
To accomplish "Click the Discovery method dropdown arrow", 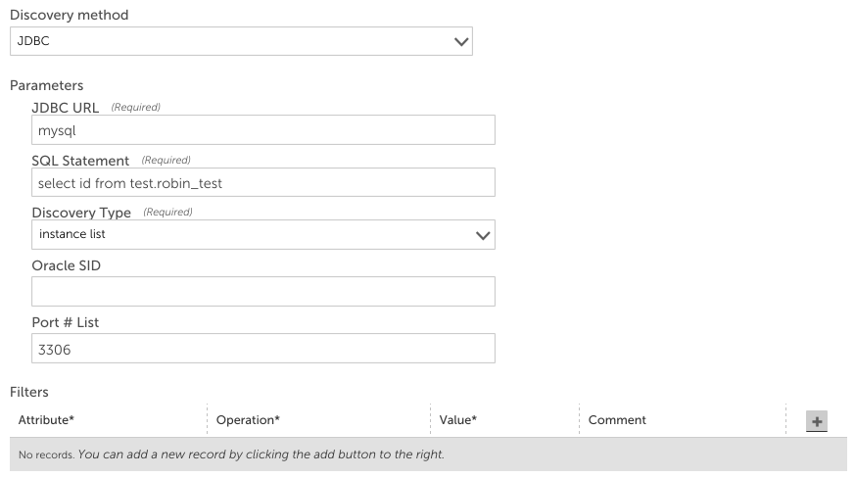I will 461,42.
